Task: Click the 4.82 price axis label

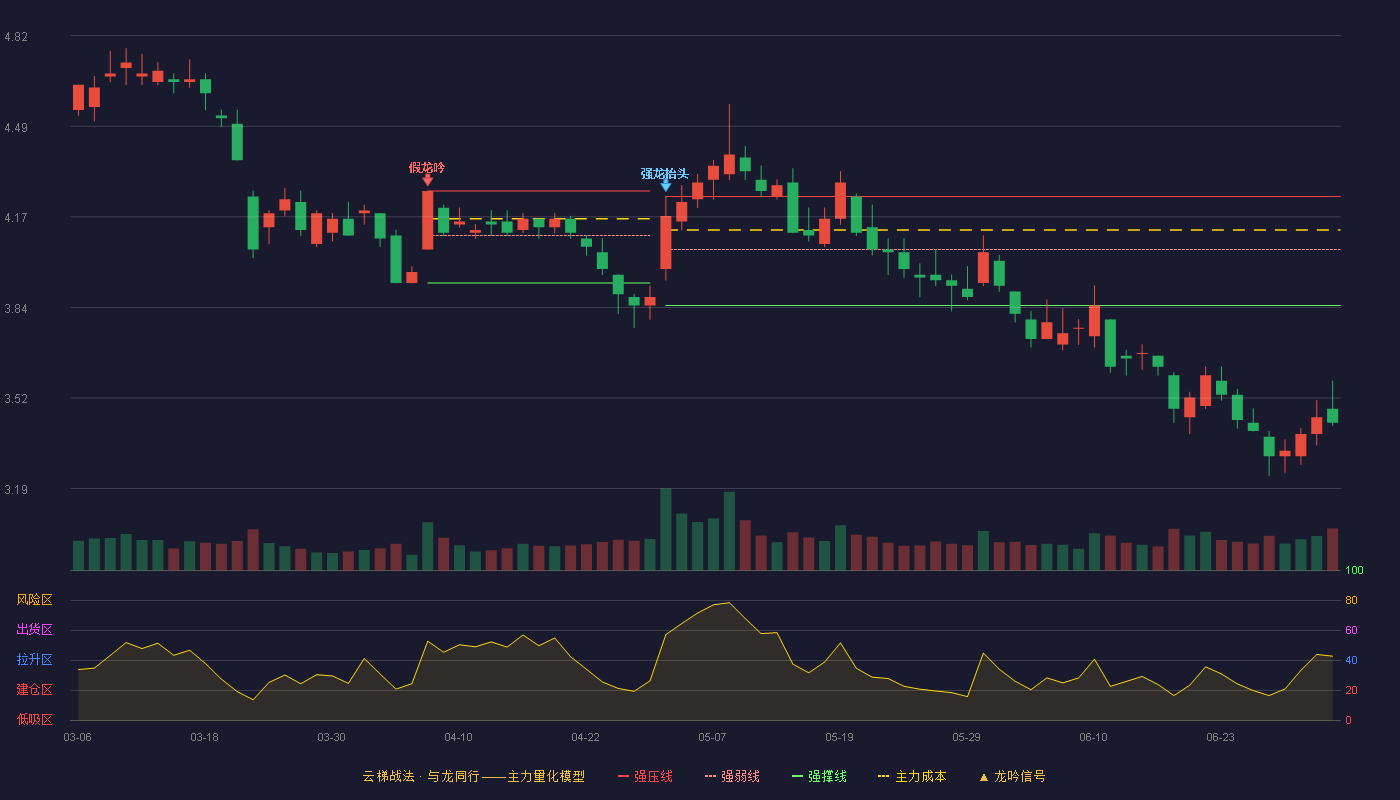Action: (x=16, y=37)
